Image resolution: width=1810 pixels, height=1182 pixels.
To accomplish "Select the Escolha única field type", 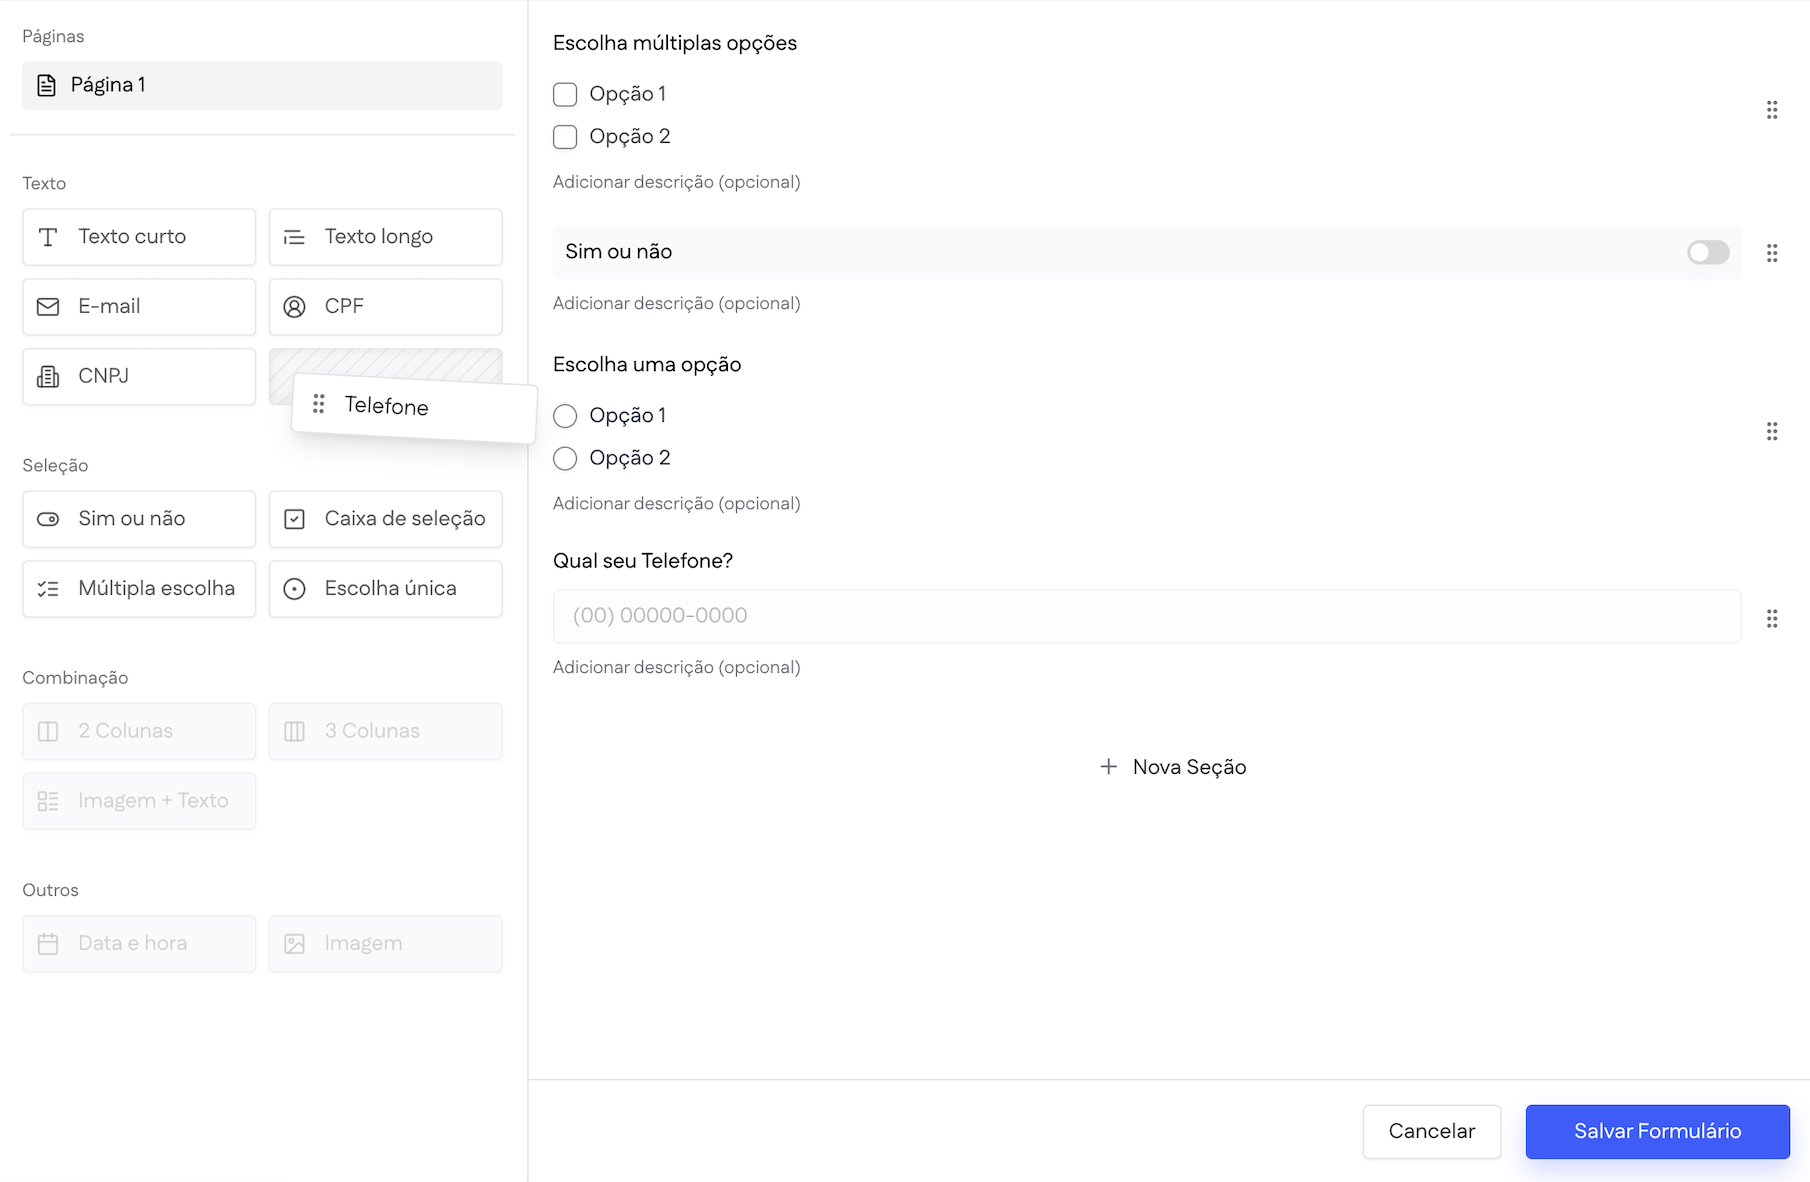I will [x=385, y=589].
